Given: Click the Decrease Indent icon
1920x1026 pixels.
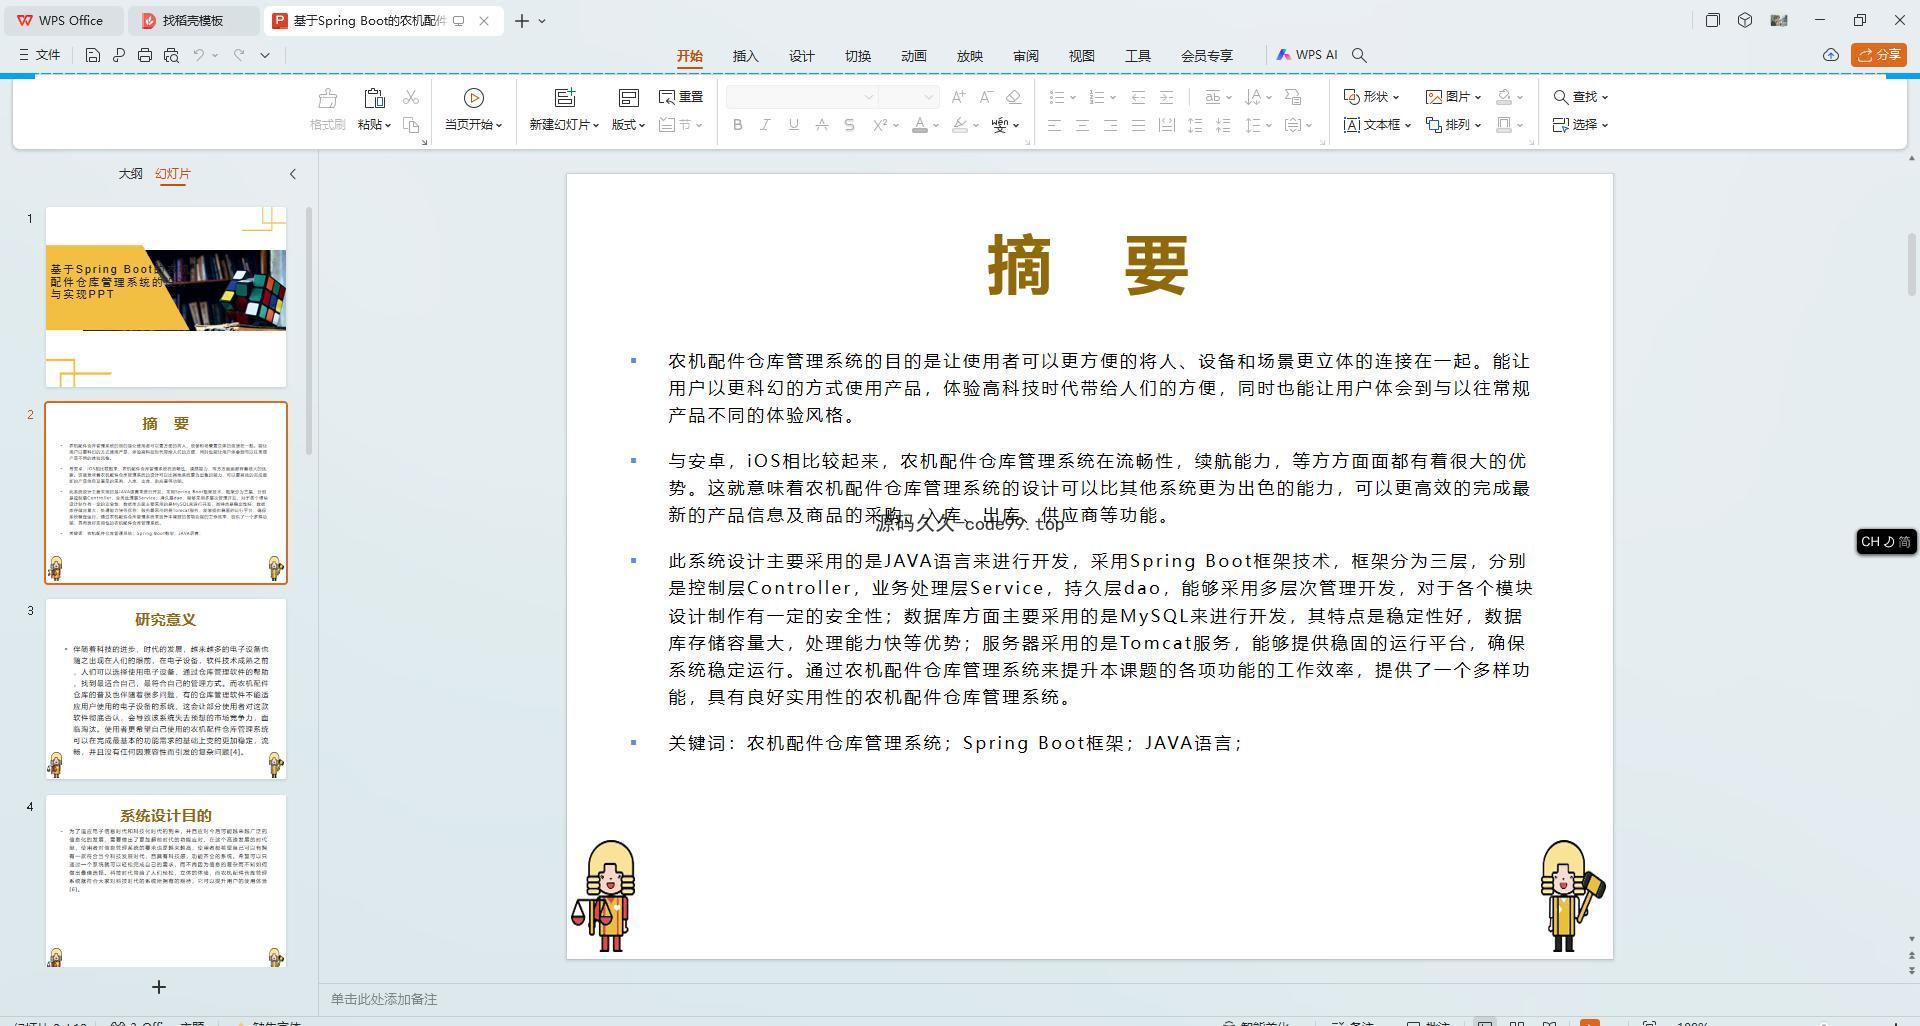Looking at the screenshot, I should coord(1138,97).
